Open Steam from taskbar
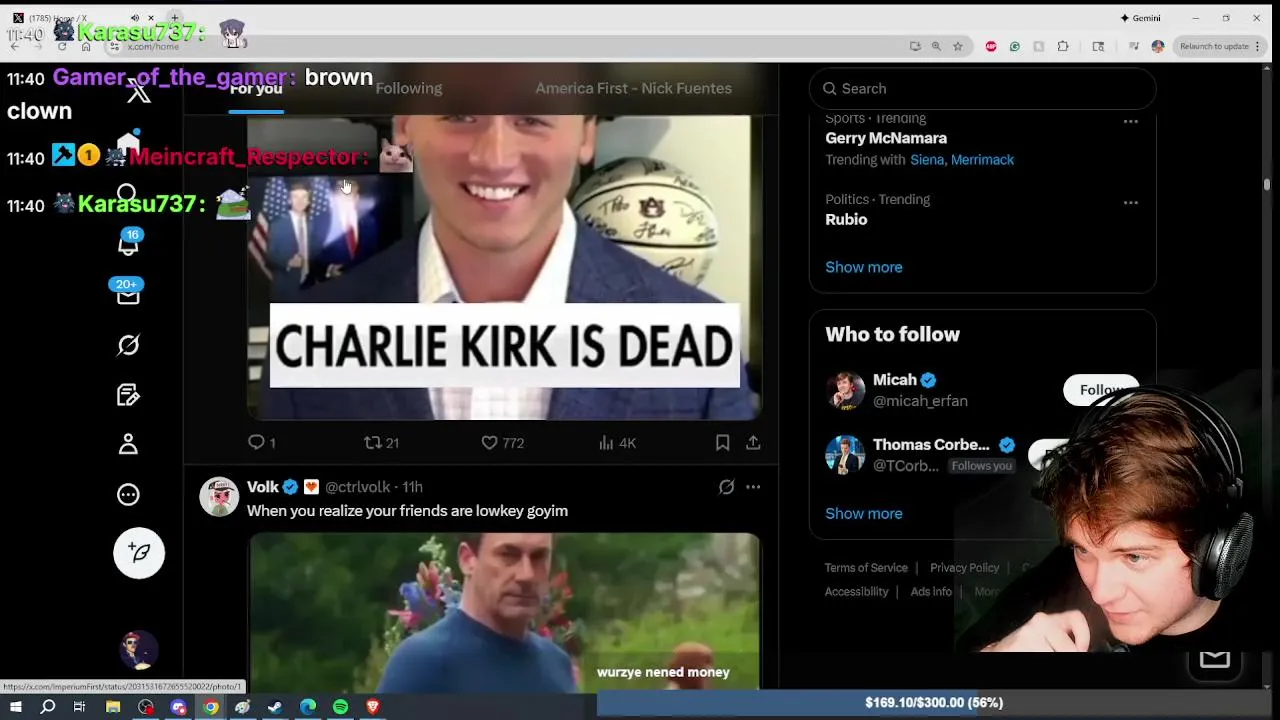Screen dimensions: 1280x720 click(275, 706)
